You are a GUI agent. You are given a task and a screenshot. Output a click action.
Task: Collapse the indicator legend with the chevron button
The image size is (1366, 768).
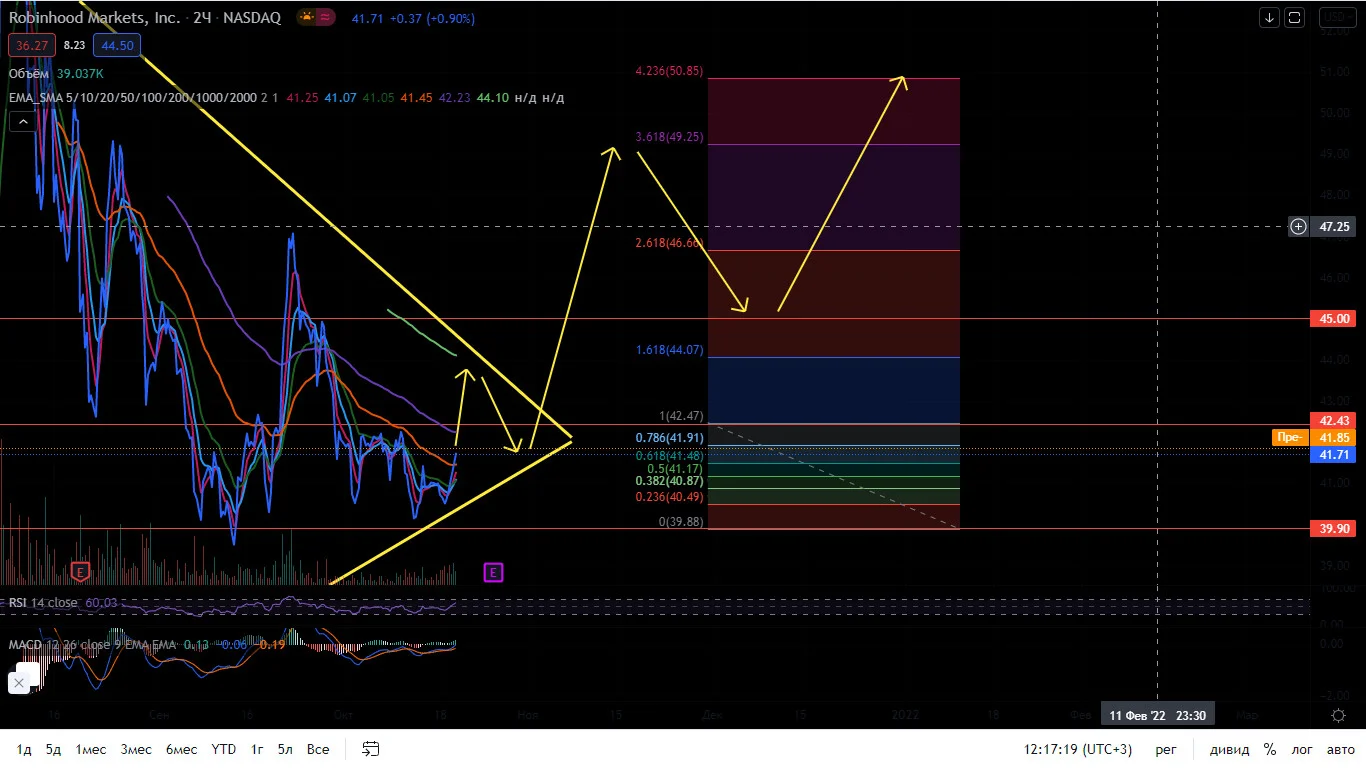click(x=21, y=121)
